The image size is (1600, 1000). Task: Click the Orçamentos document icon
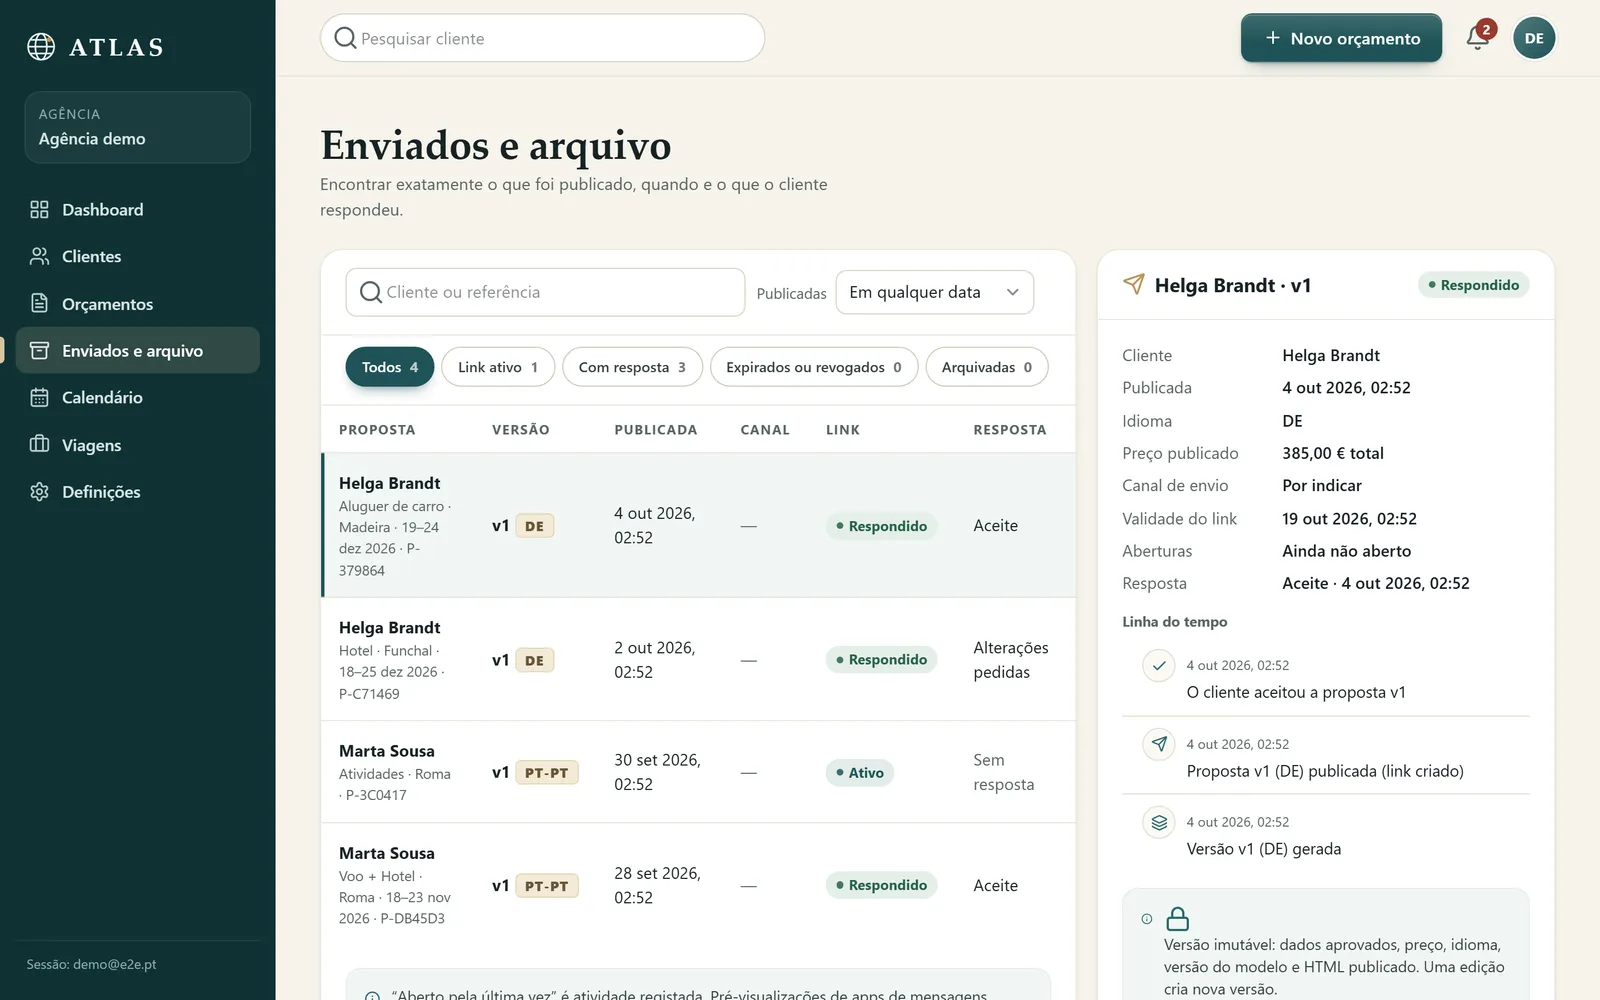tap(39, 303)
